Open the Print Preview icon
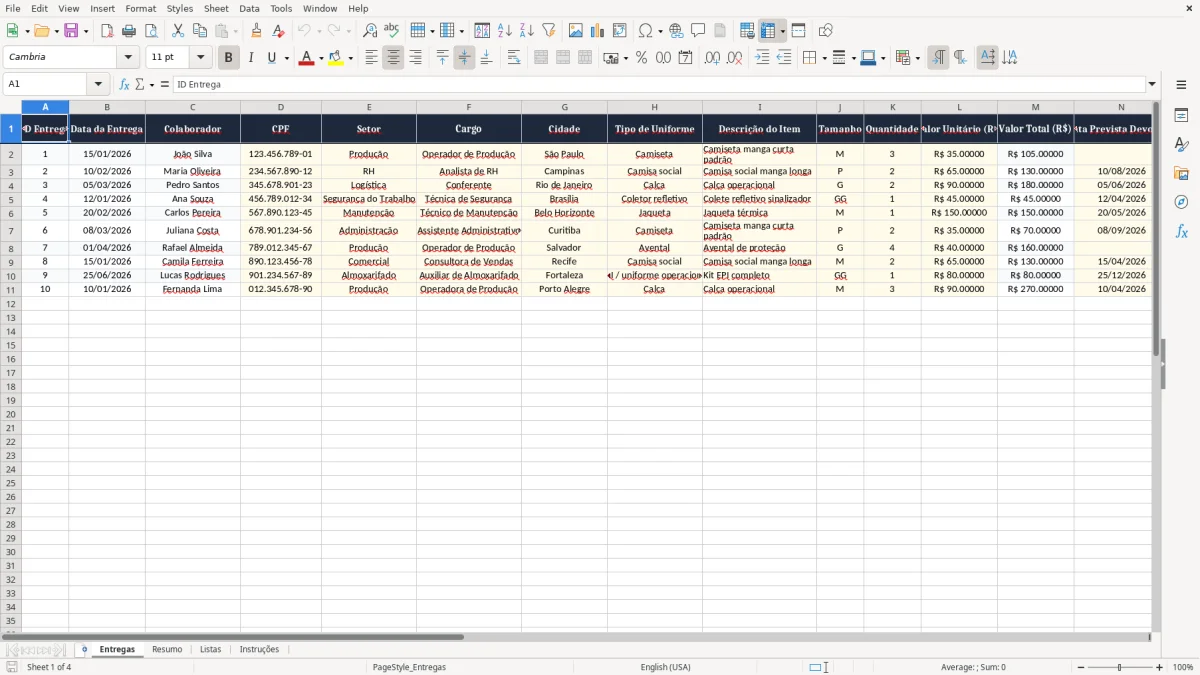 pos(150,31)
